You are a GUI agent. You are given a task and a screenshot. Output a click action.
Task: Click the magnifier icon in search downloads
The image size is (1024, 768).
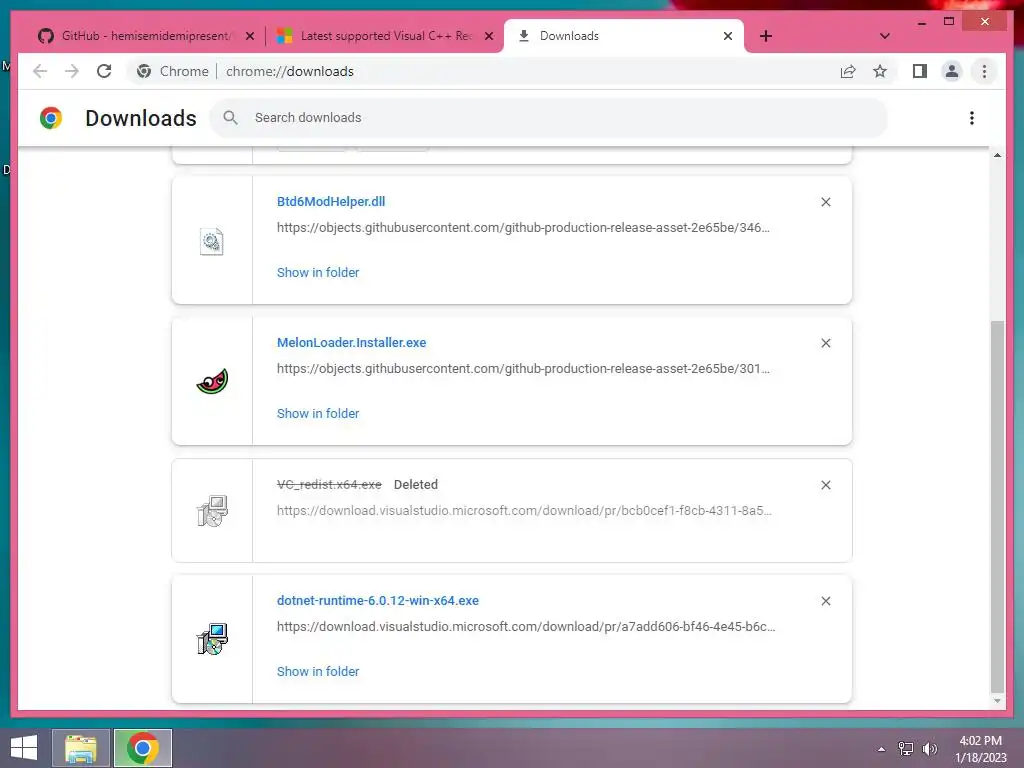tap(230, 118)
